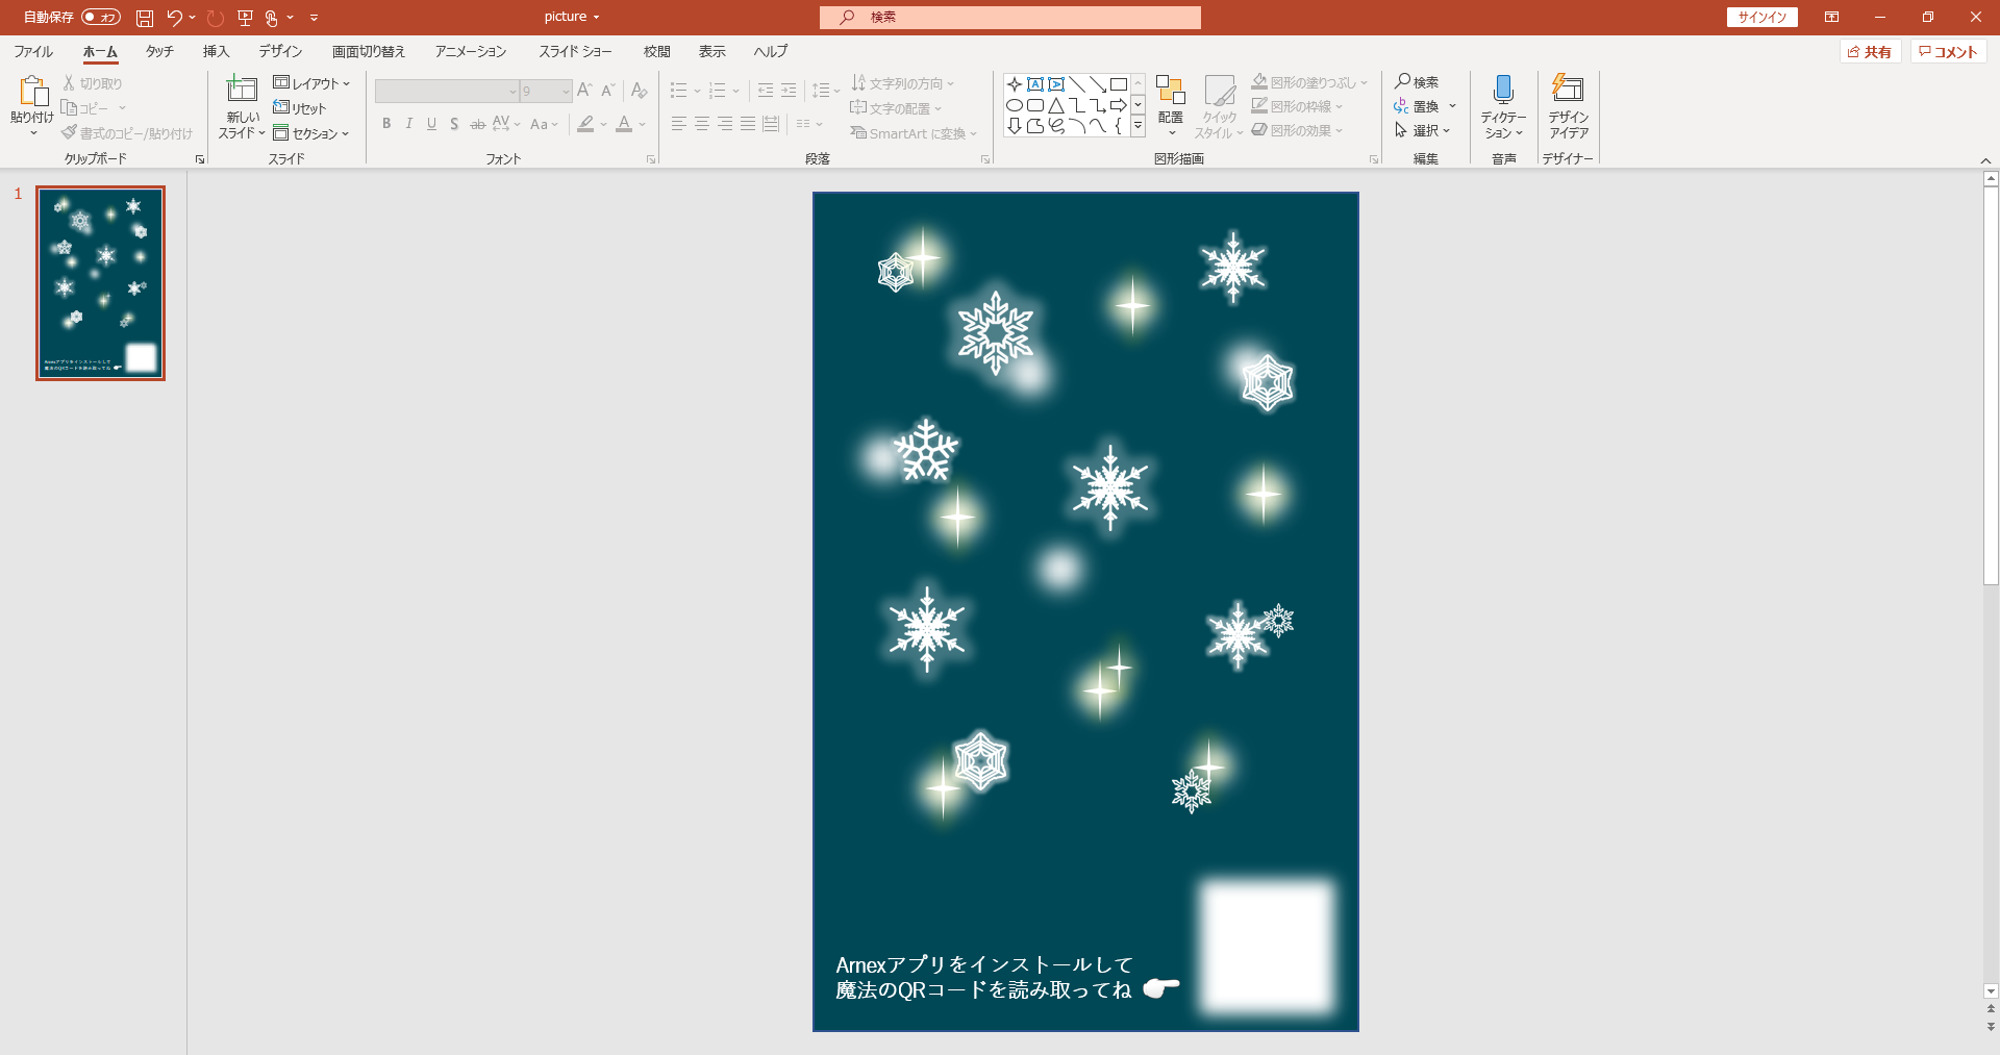This screenshot has height=1055, width=2000.
Task: Open Change Case (Aa) dropdown
Action: [x=544, y=124]
